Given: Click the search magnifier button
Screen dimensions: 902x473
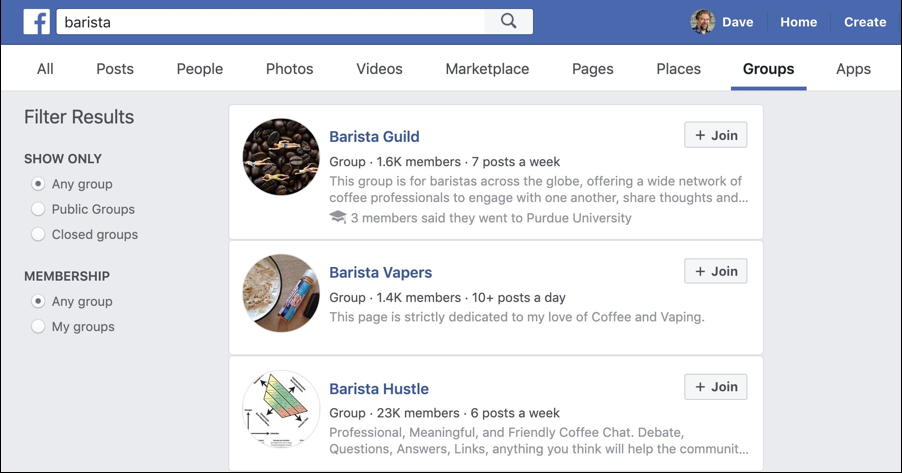Looking at the screenshot, I should (509, 21).
